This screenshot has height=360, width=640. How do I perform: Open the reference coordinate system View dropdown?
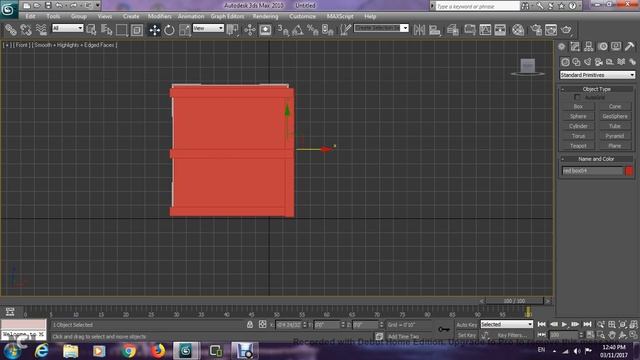pos(208,28)
